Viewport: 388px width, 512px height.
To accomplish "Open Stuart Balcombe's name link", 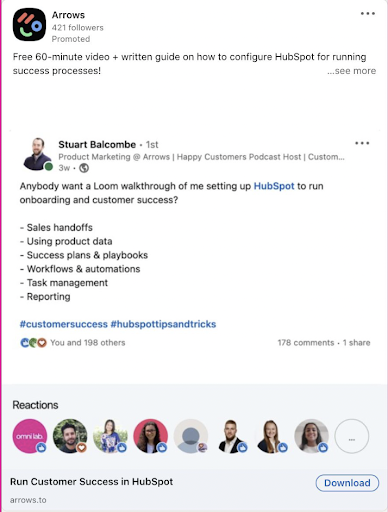I will click(x=97, y=144).
